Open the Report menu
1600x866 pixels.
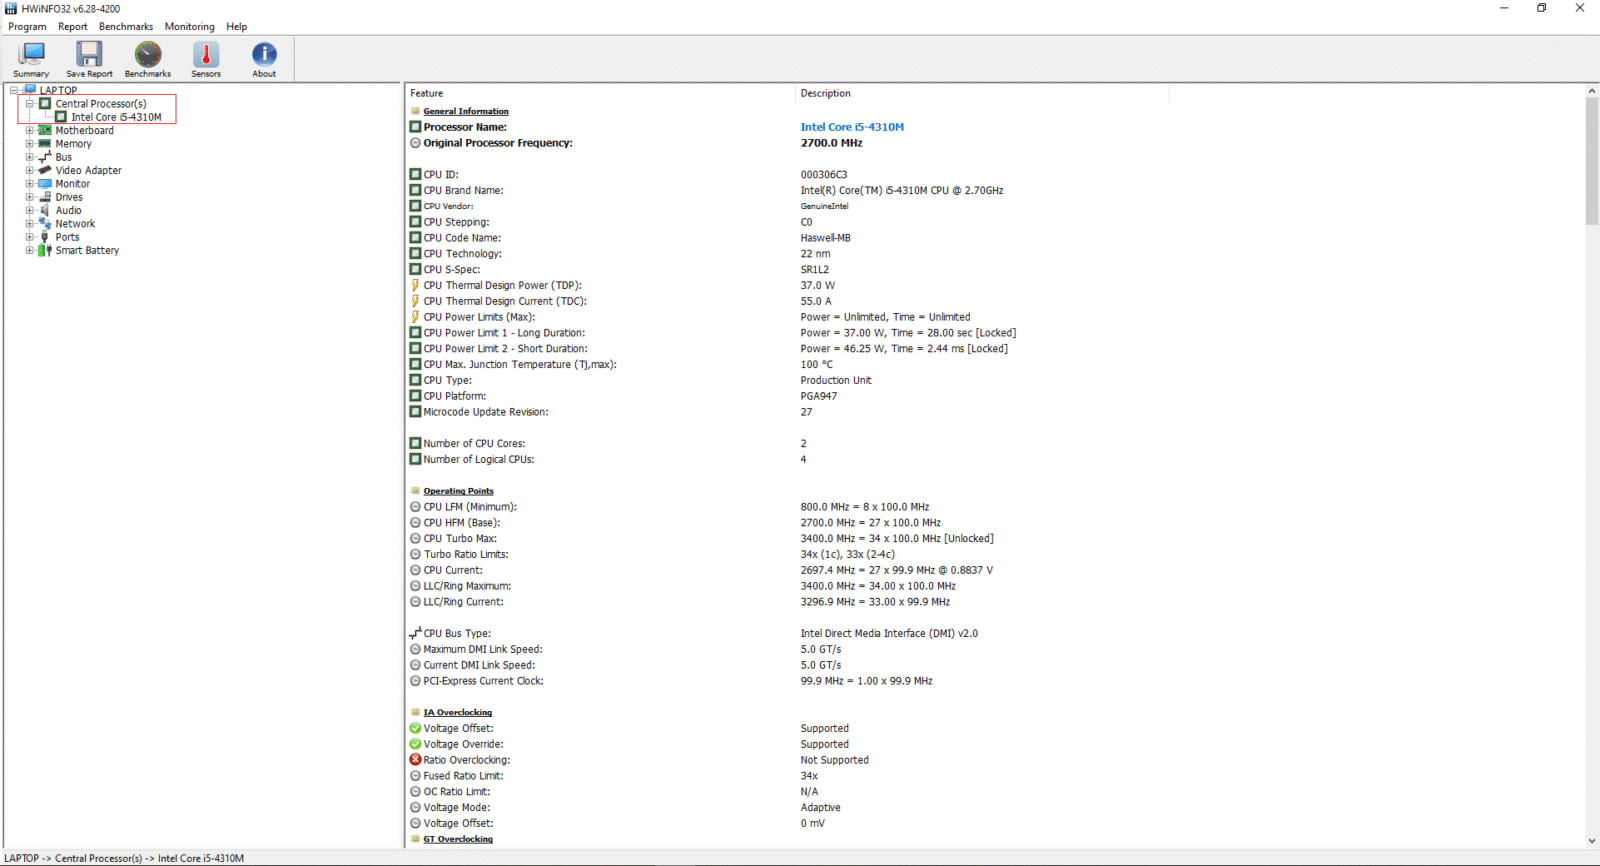72,27
